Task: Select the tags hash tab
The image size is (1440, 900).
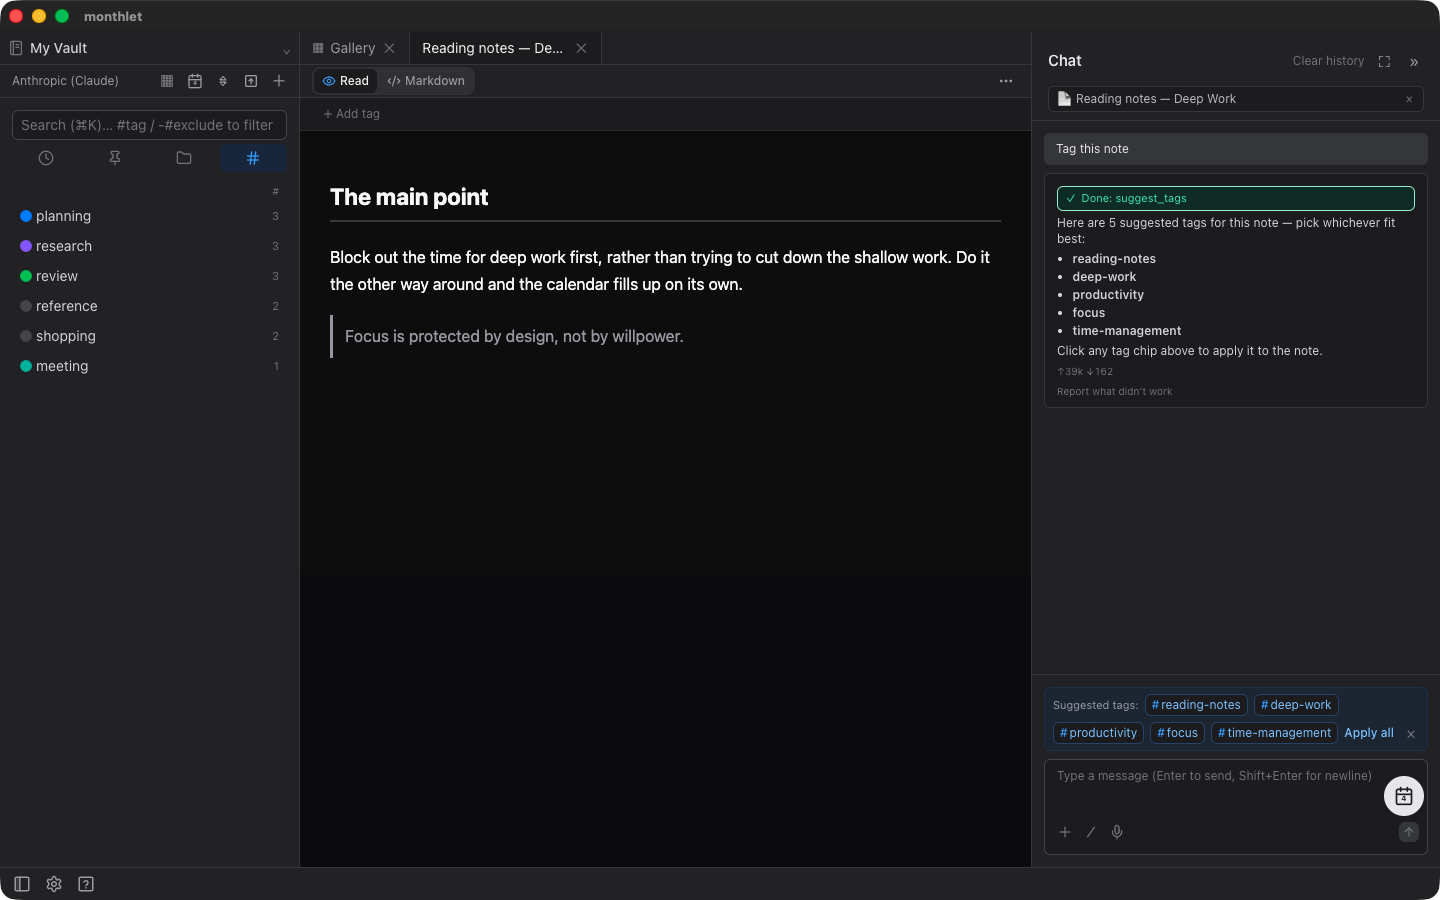Action: click(253, 158)
